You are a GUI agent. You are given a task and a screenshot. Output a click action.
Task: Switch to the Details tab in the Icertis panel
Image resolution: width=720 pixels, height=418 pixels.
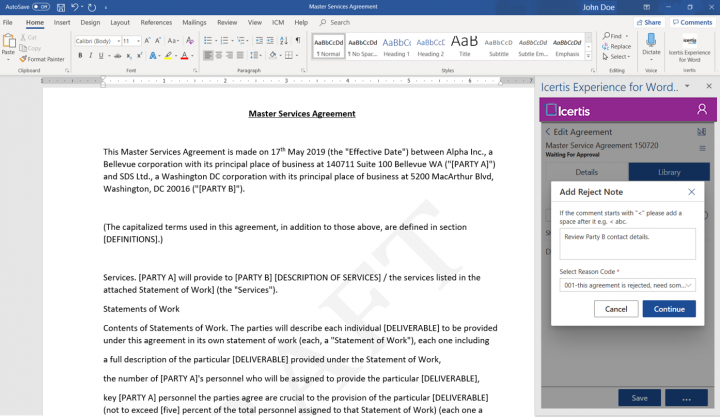click(x=586, y=172)
